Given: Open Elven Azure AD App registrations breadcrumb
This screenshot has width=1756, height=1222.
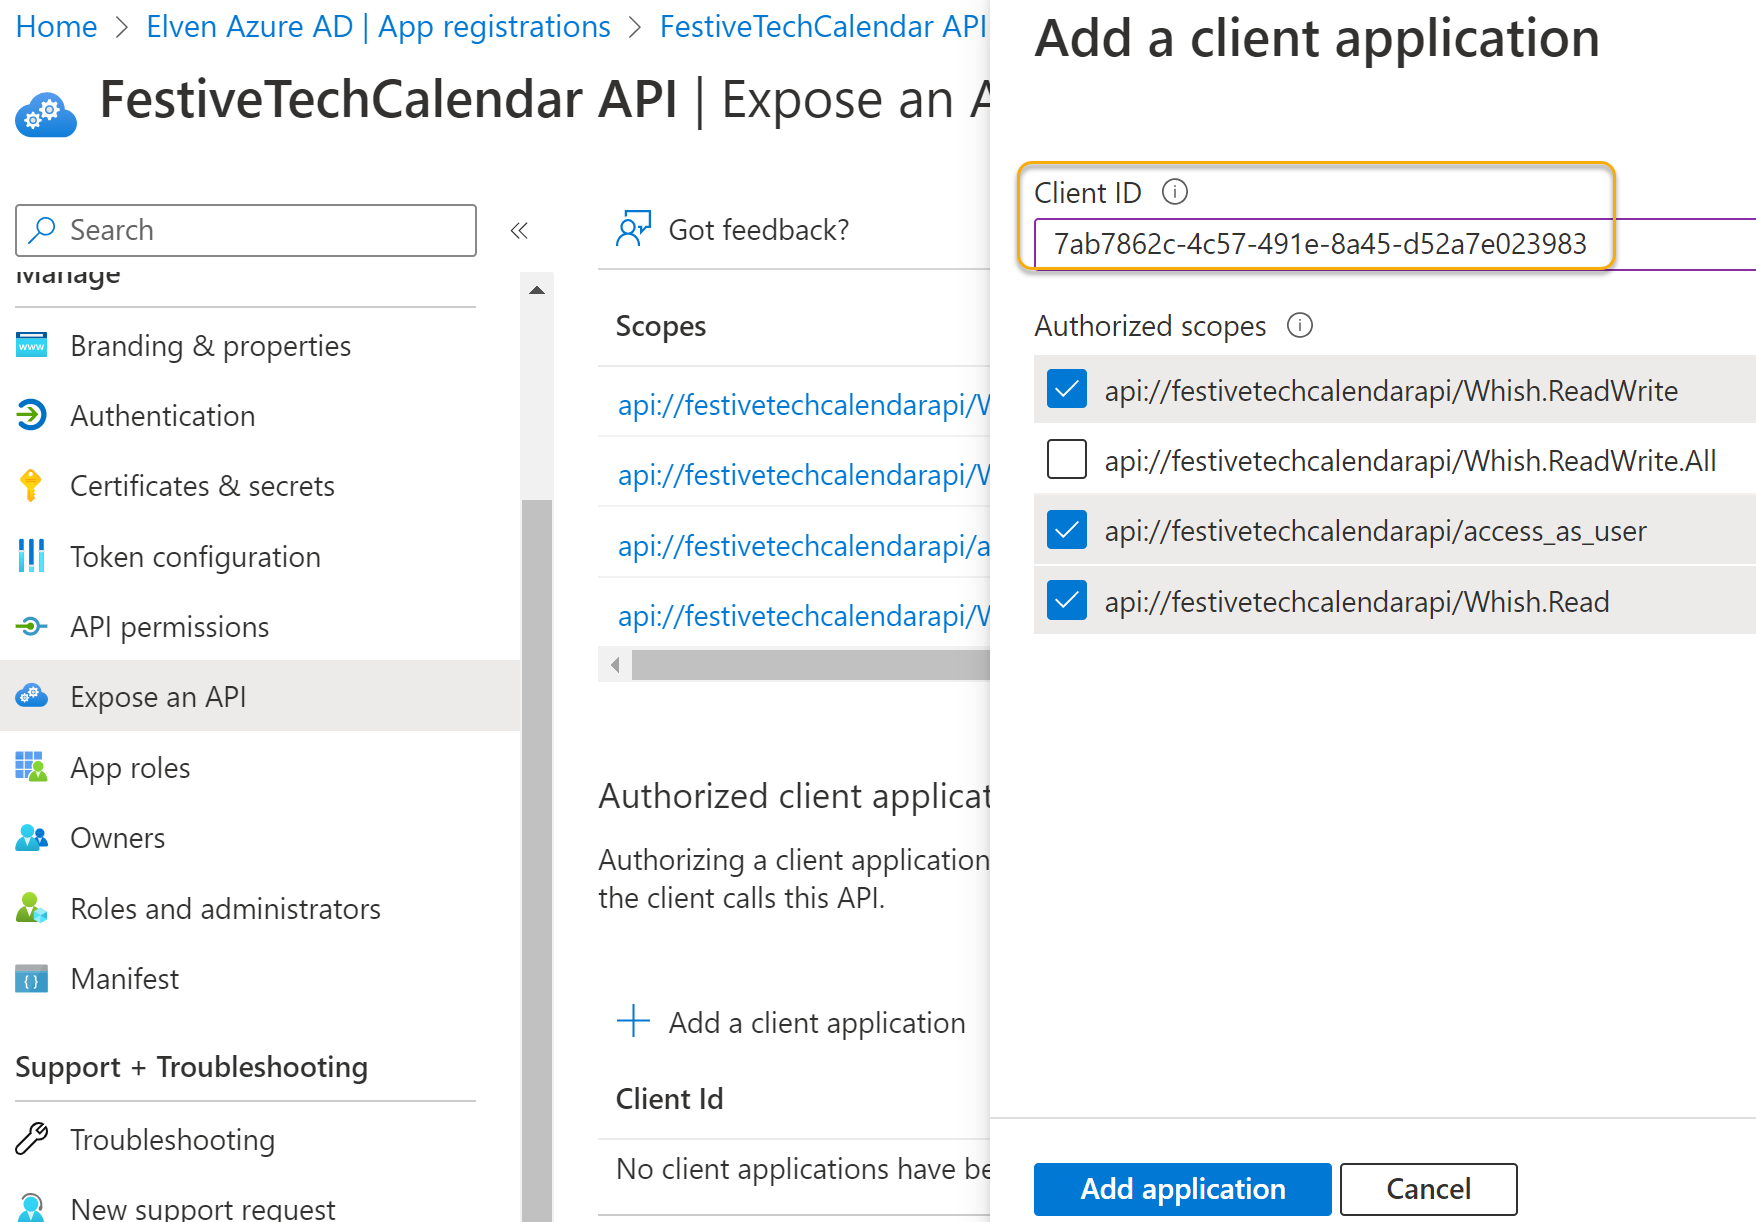Looking at the screenshot, I should [378, 26].
